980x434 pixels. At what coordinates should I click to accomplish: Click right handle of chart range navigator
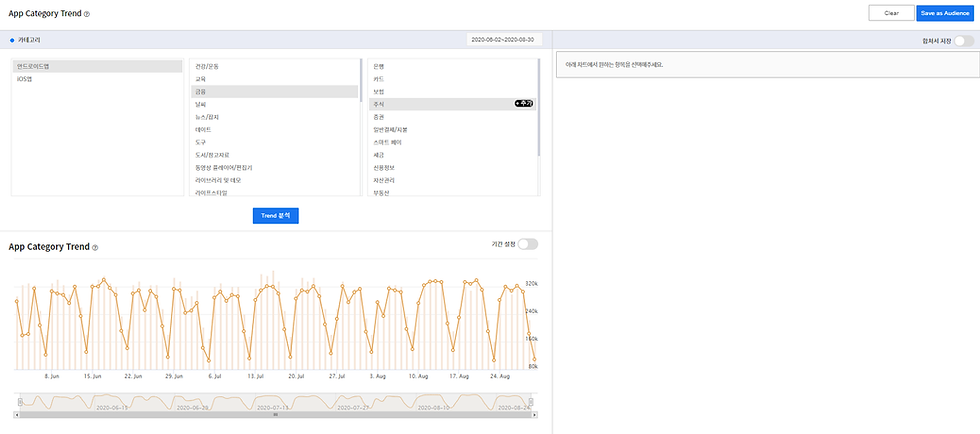(x=531, y=401)
